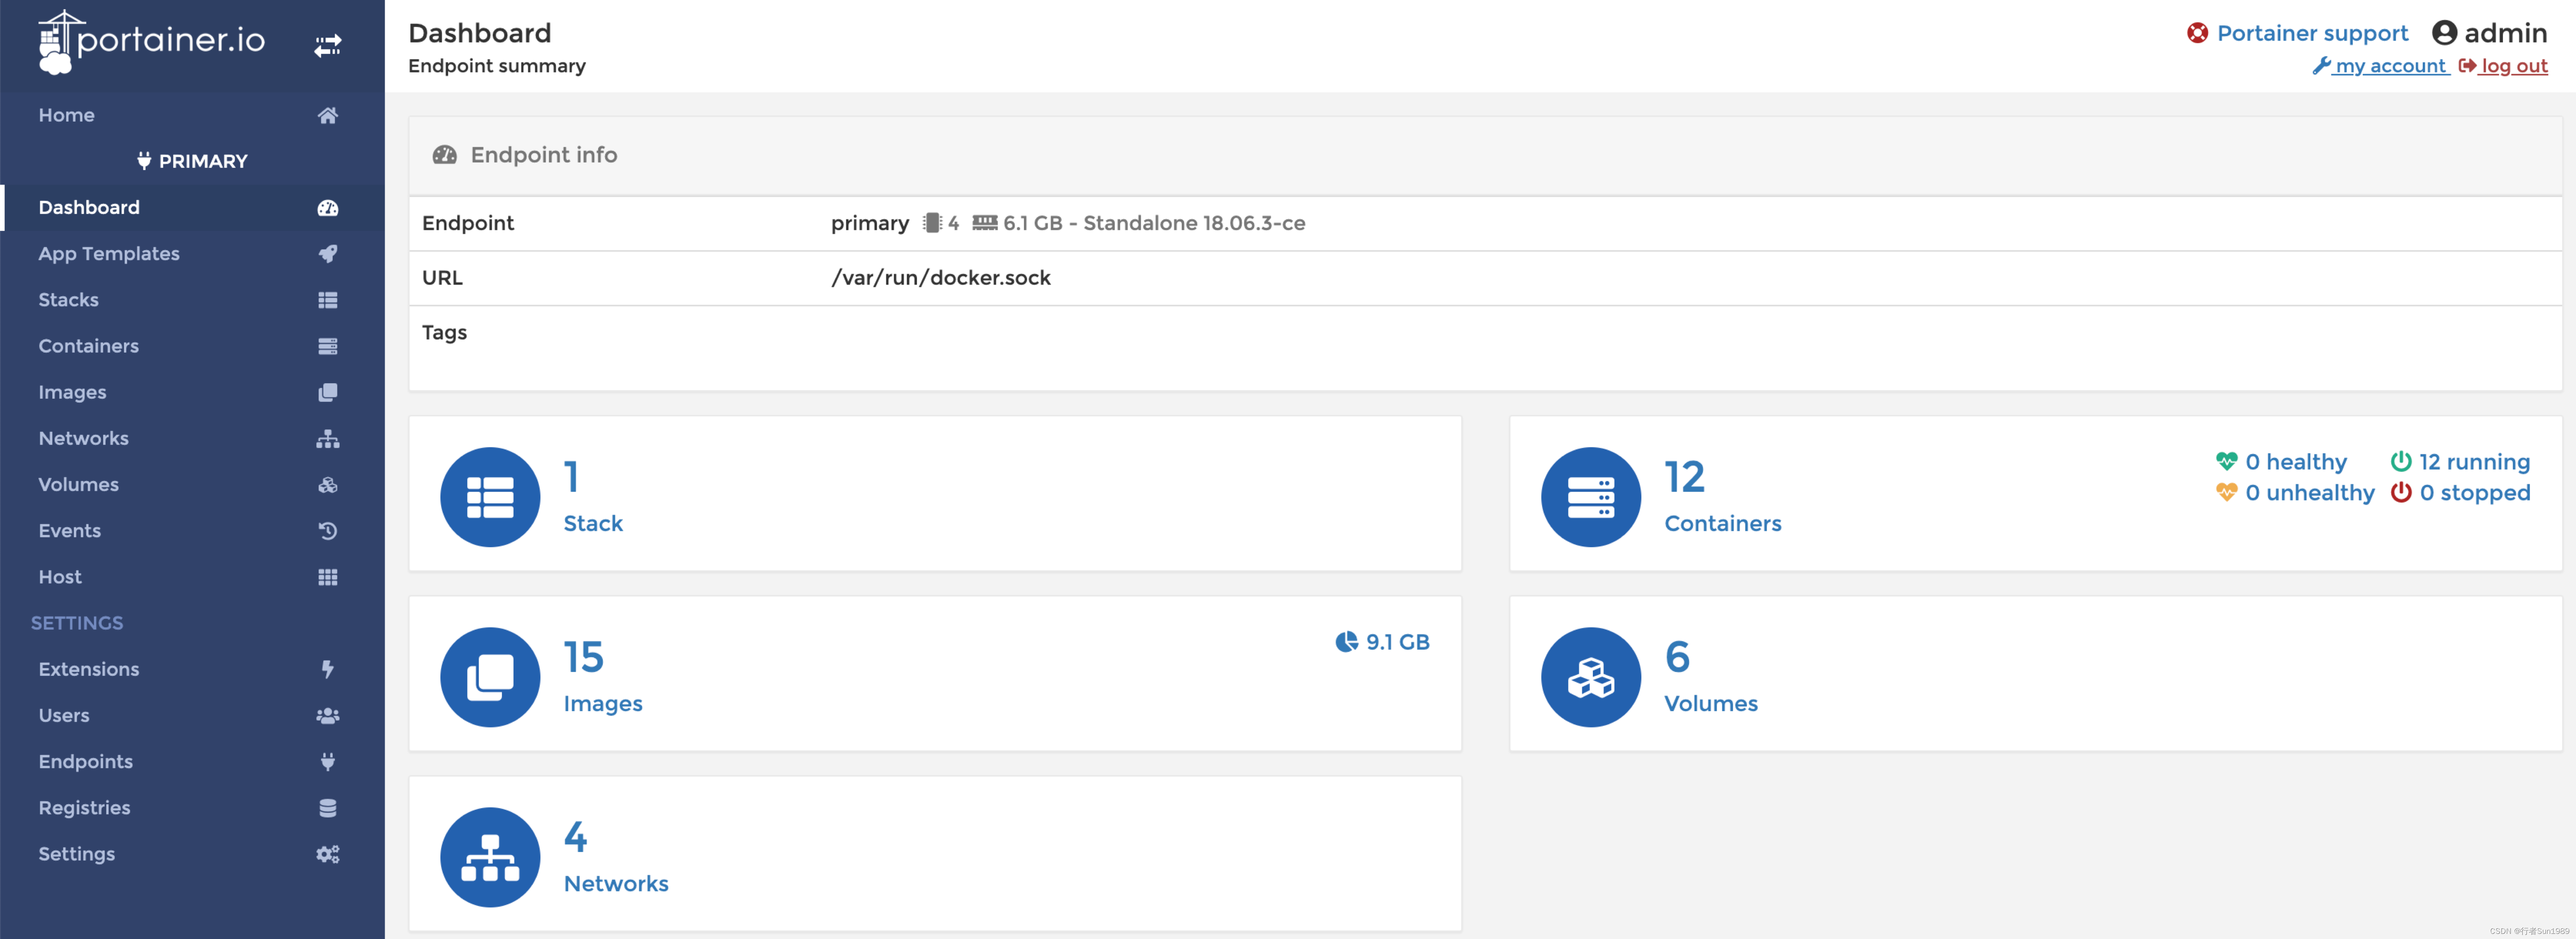Image resolution: width=2576 pixels, height=939 pixels.
Task: Click the gears icon beside Settings
Action: click(x=327, y=853)
